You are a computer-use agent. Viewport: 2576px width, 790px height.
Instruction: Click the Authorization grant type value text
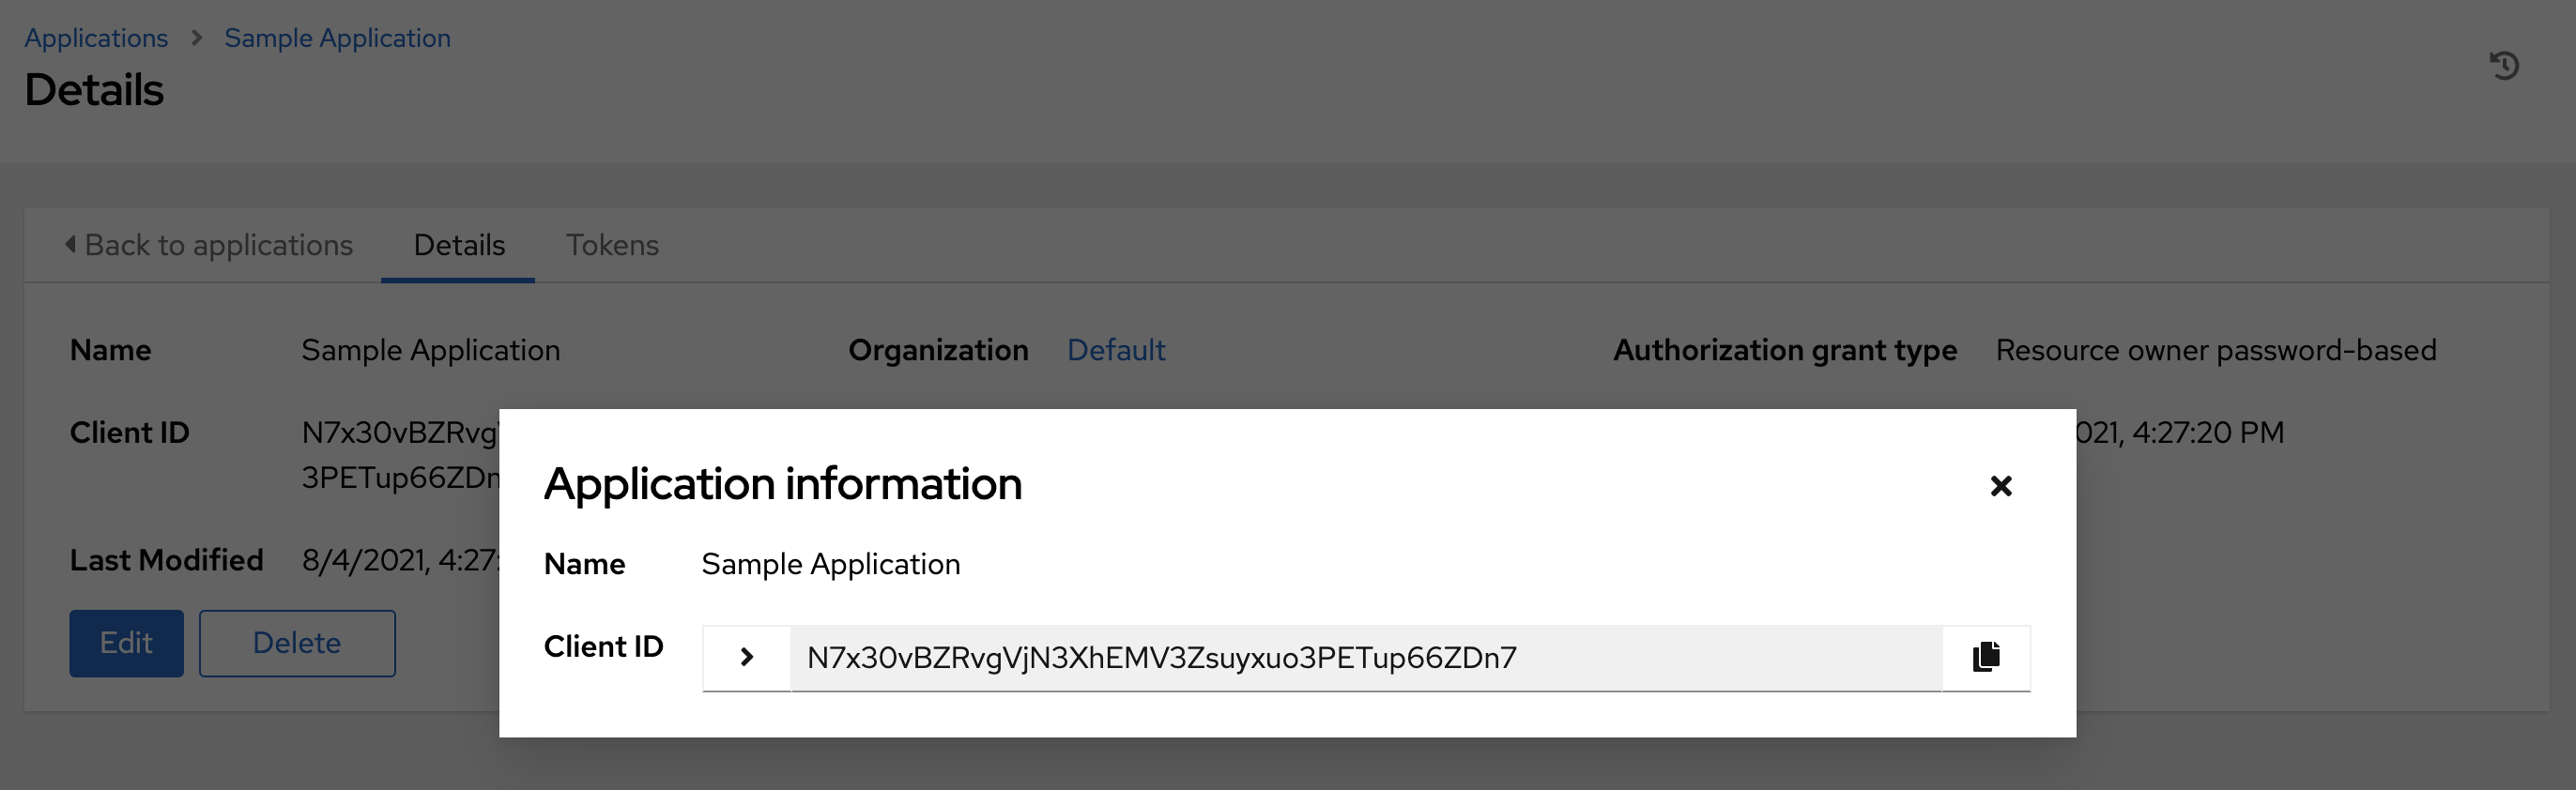click(2215, 350)
